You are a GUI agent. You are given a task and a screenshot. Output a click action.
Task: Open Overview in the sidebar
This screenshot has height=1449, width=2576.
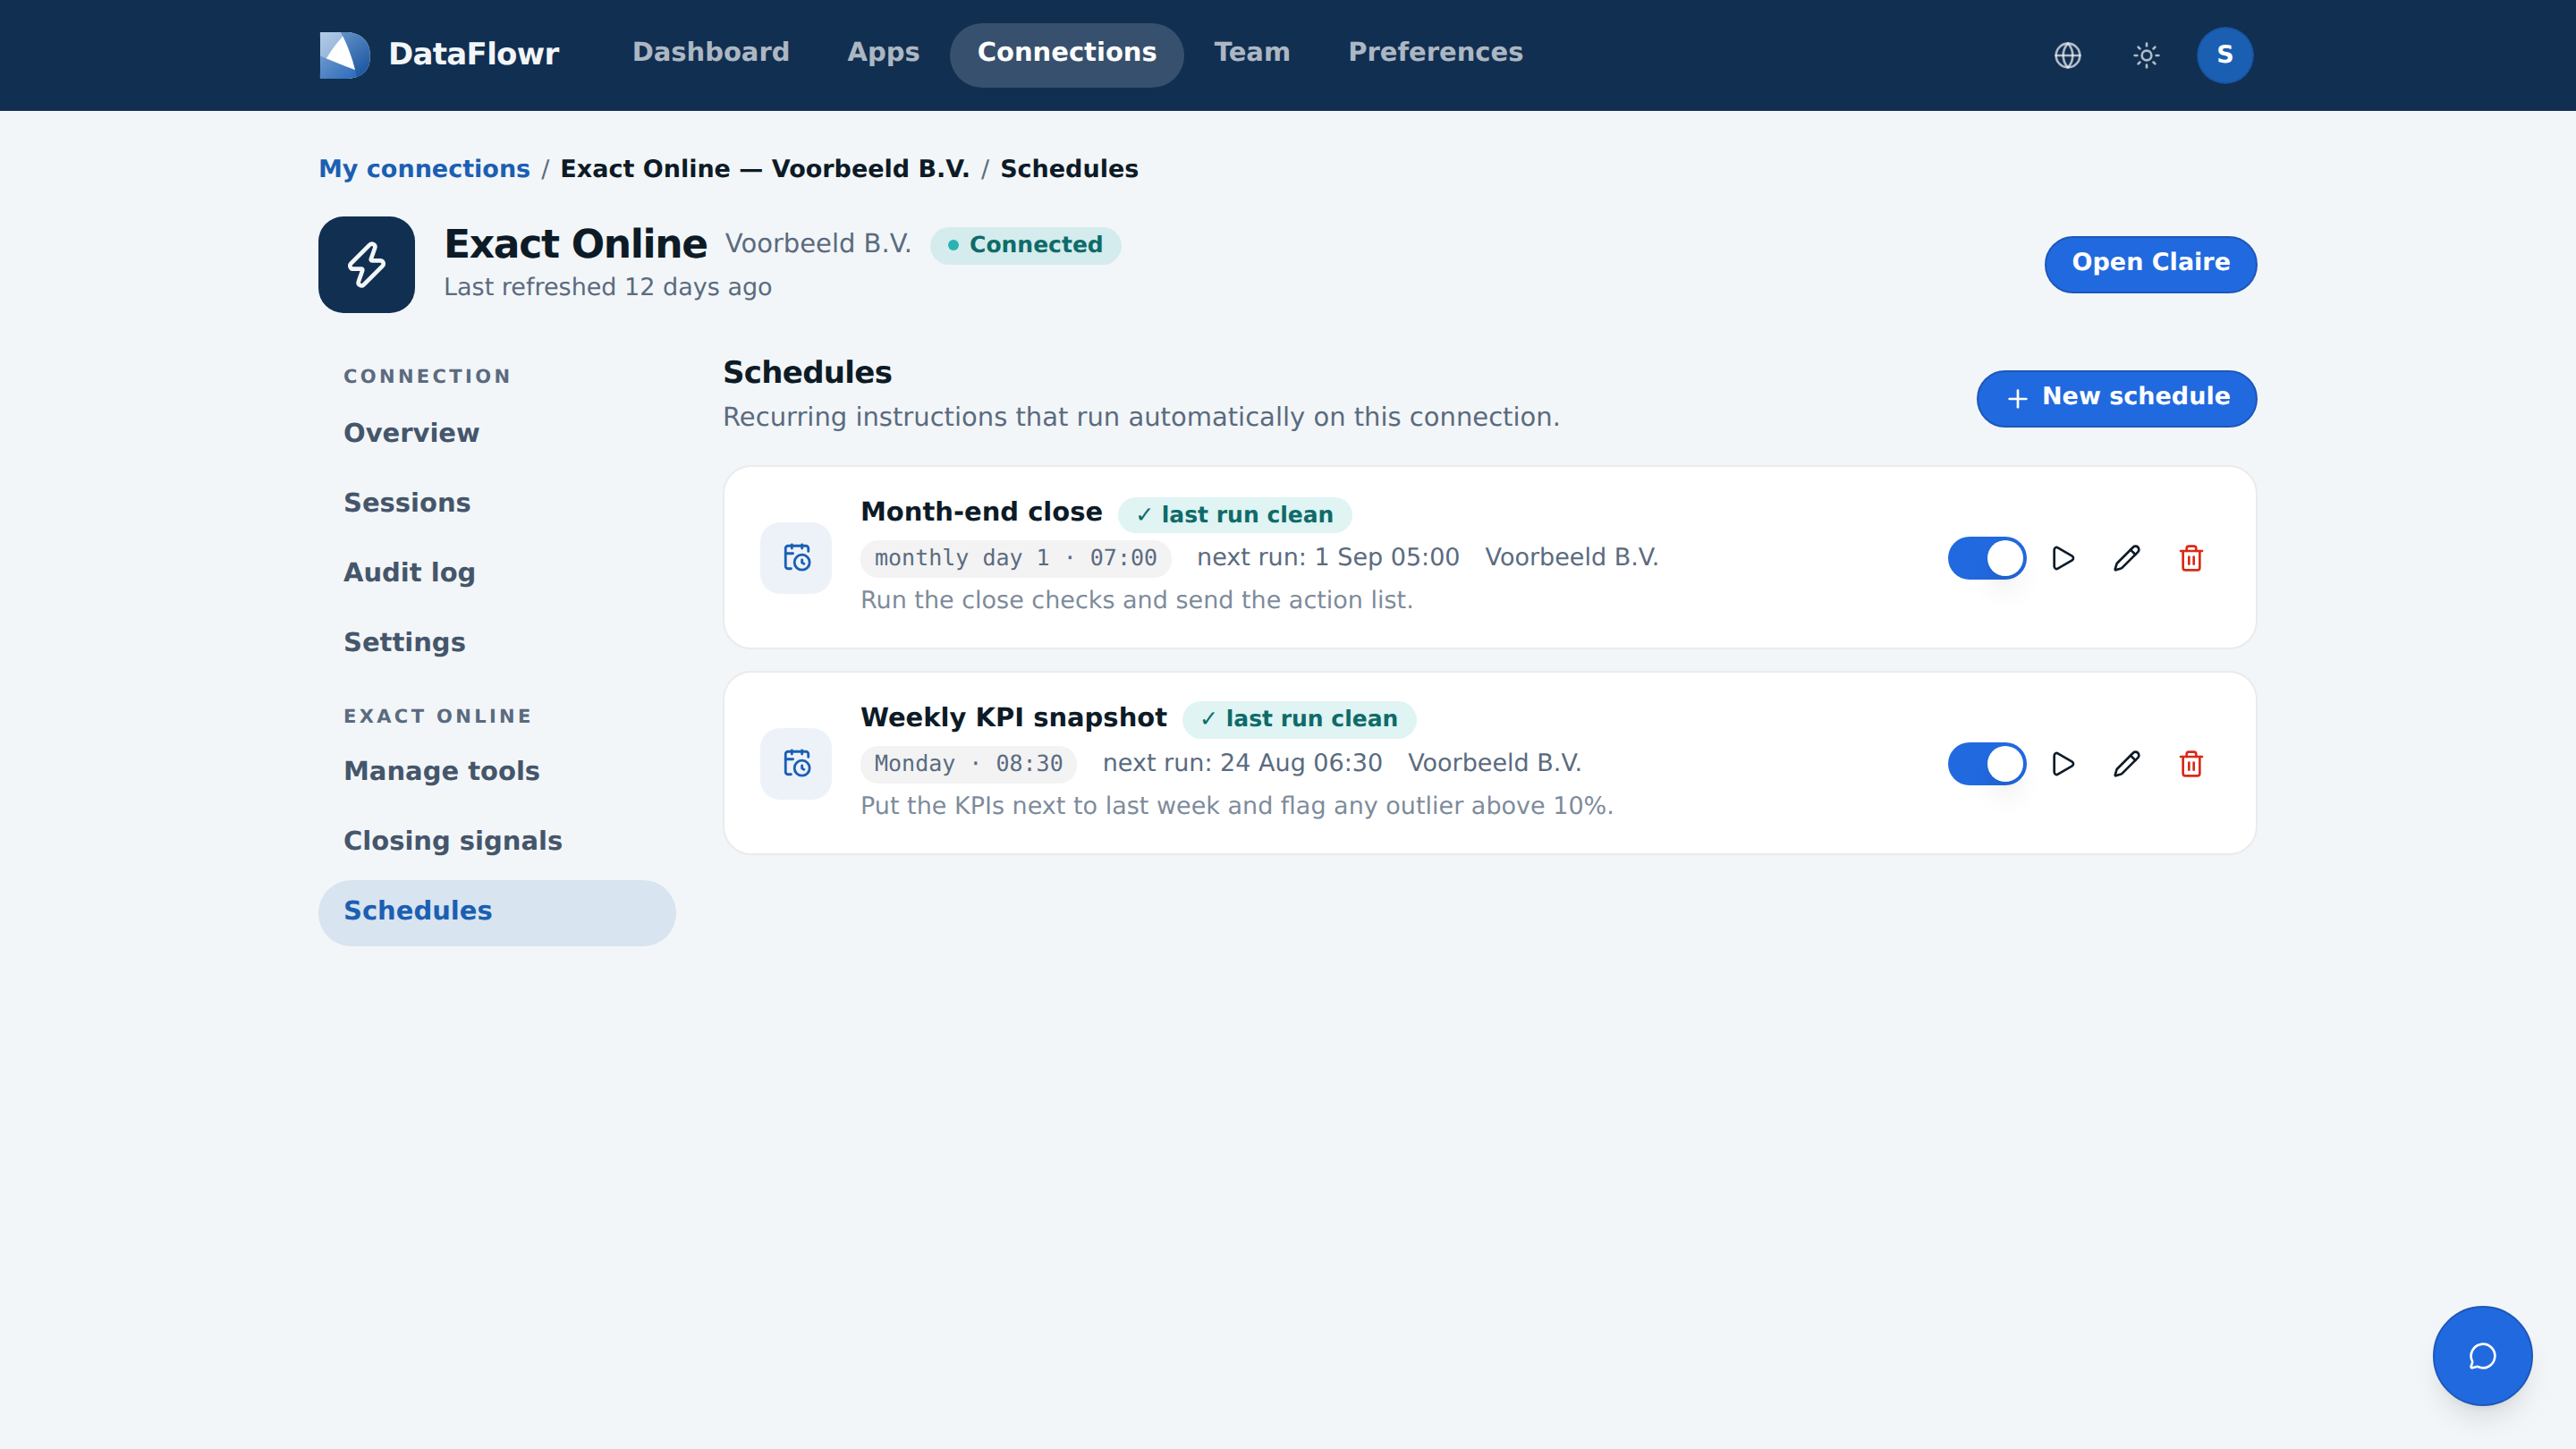click(x=496, y=433)
